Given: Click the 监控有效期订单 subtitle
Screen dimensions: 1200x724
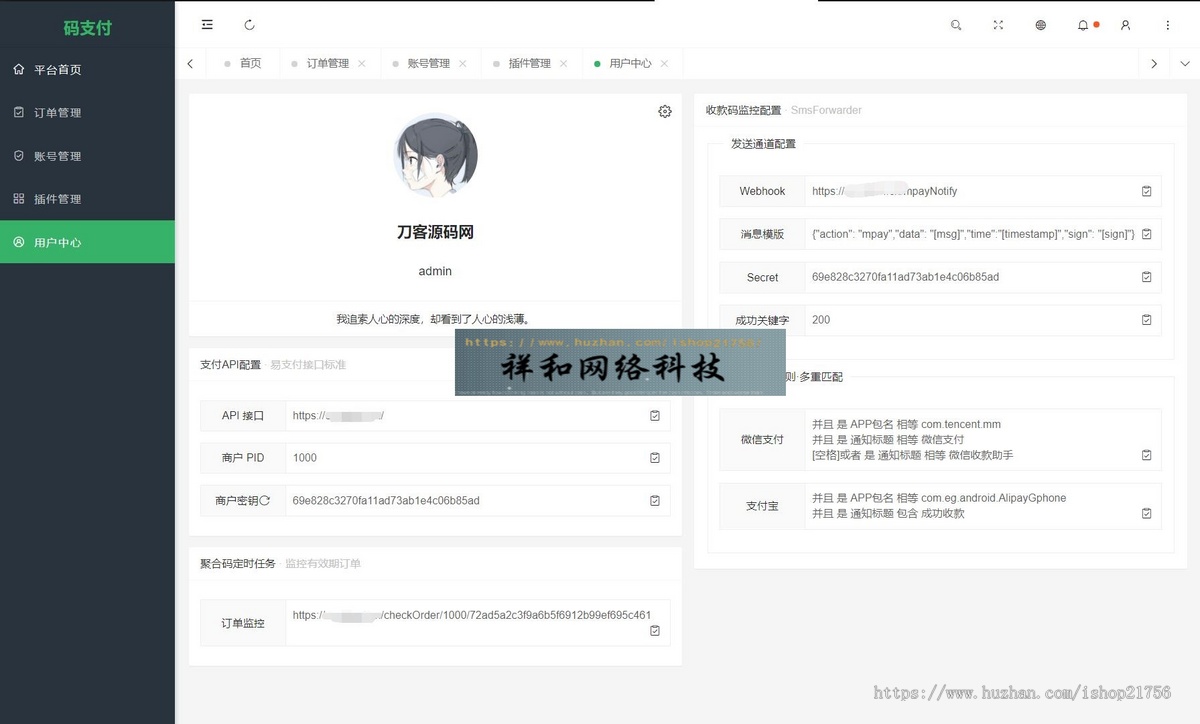Looking at the screenshot, I should click(323, 563).
